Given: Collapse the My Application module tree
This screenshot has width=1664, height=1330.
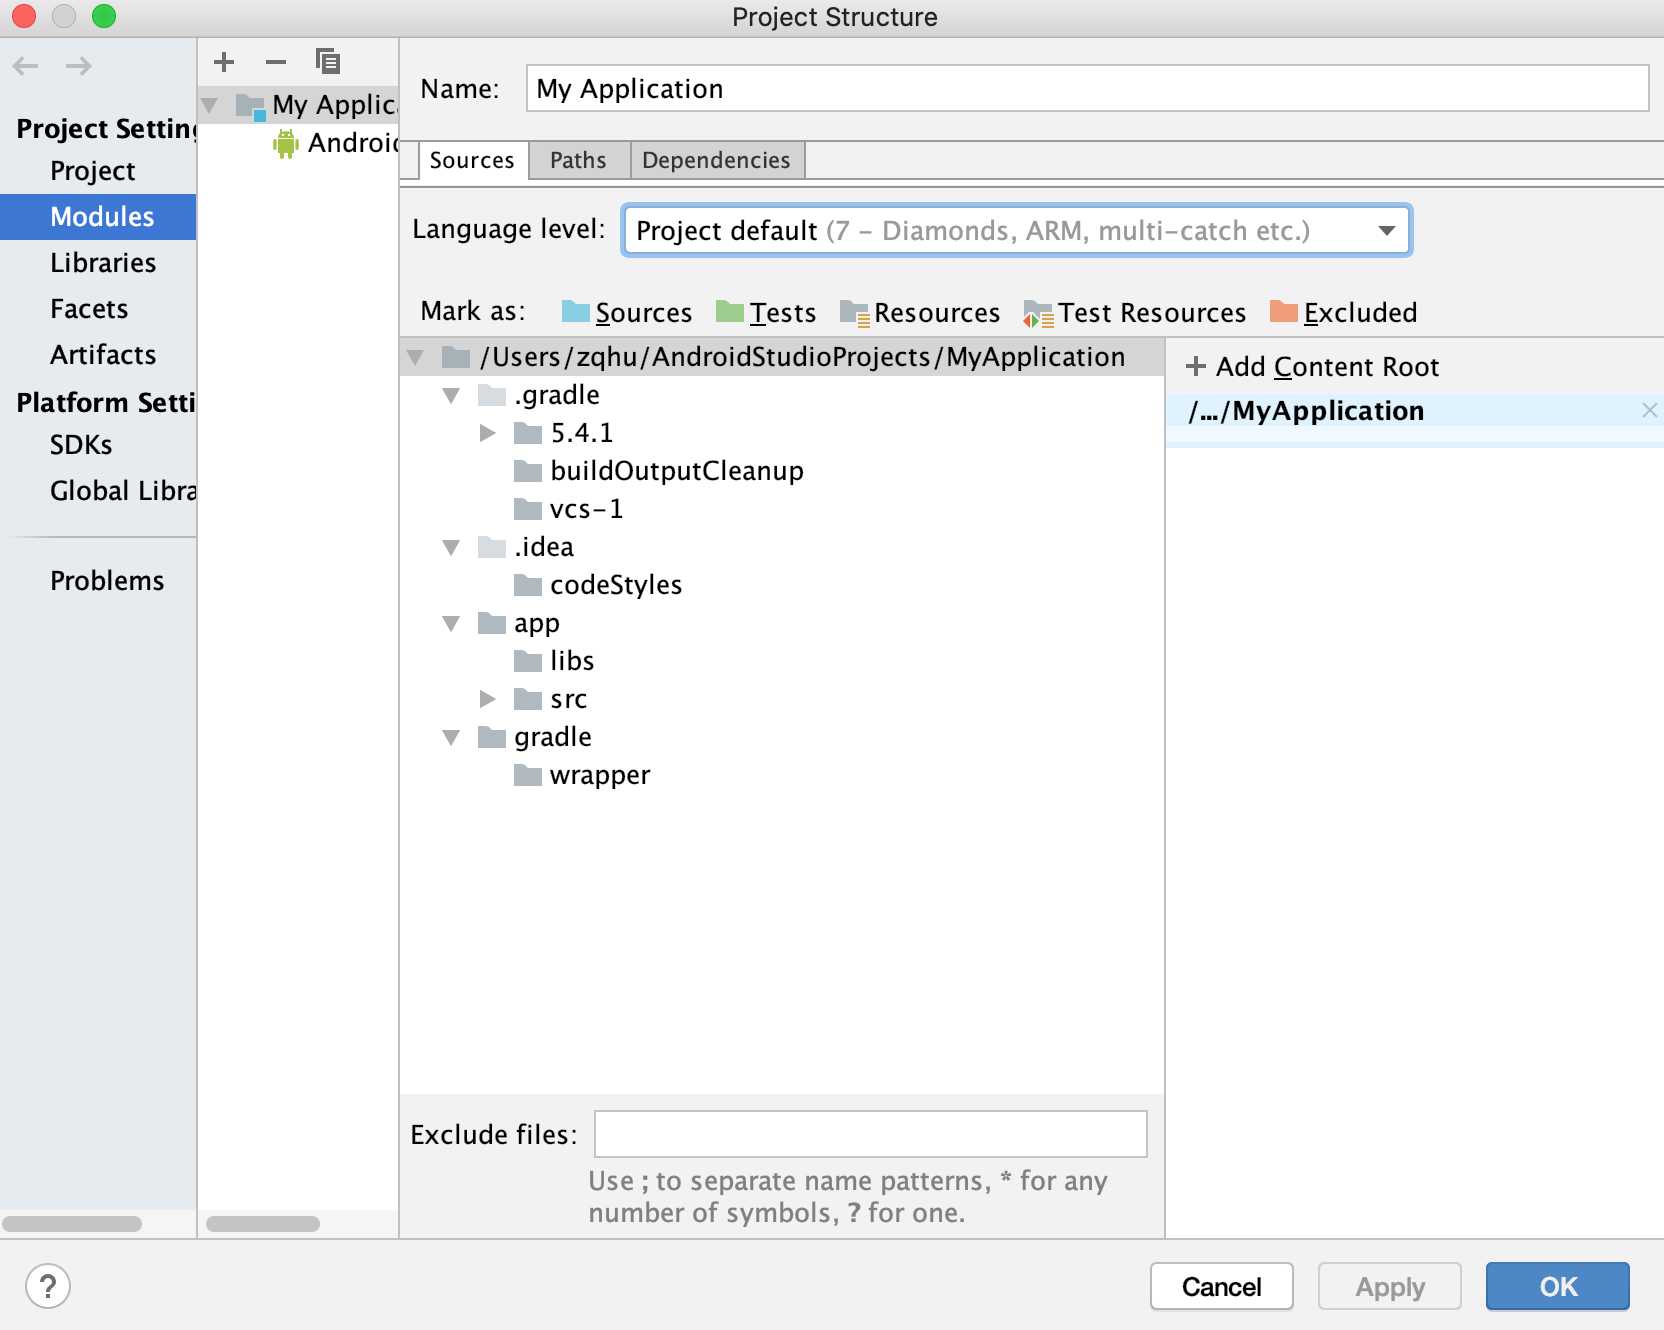Looking at the screenshot, I should click(210, 105).
